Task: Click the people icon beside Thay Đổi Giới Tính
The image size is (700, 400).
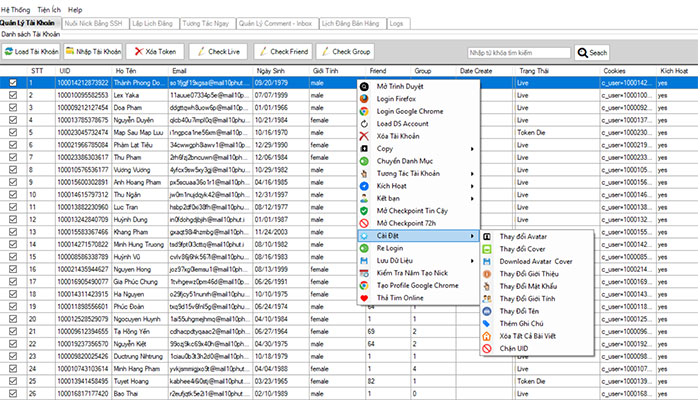Action: tap(487, 299)
